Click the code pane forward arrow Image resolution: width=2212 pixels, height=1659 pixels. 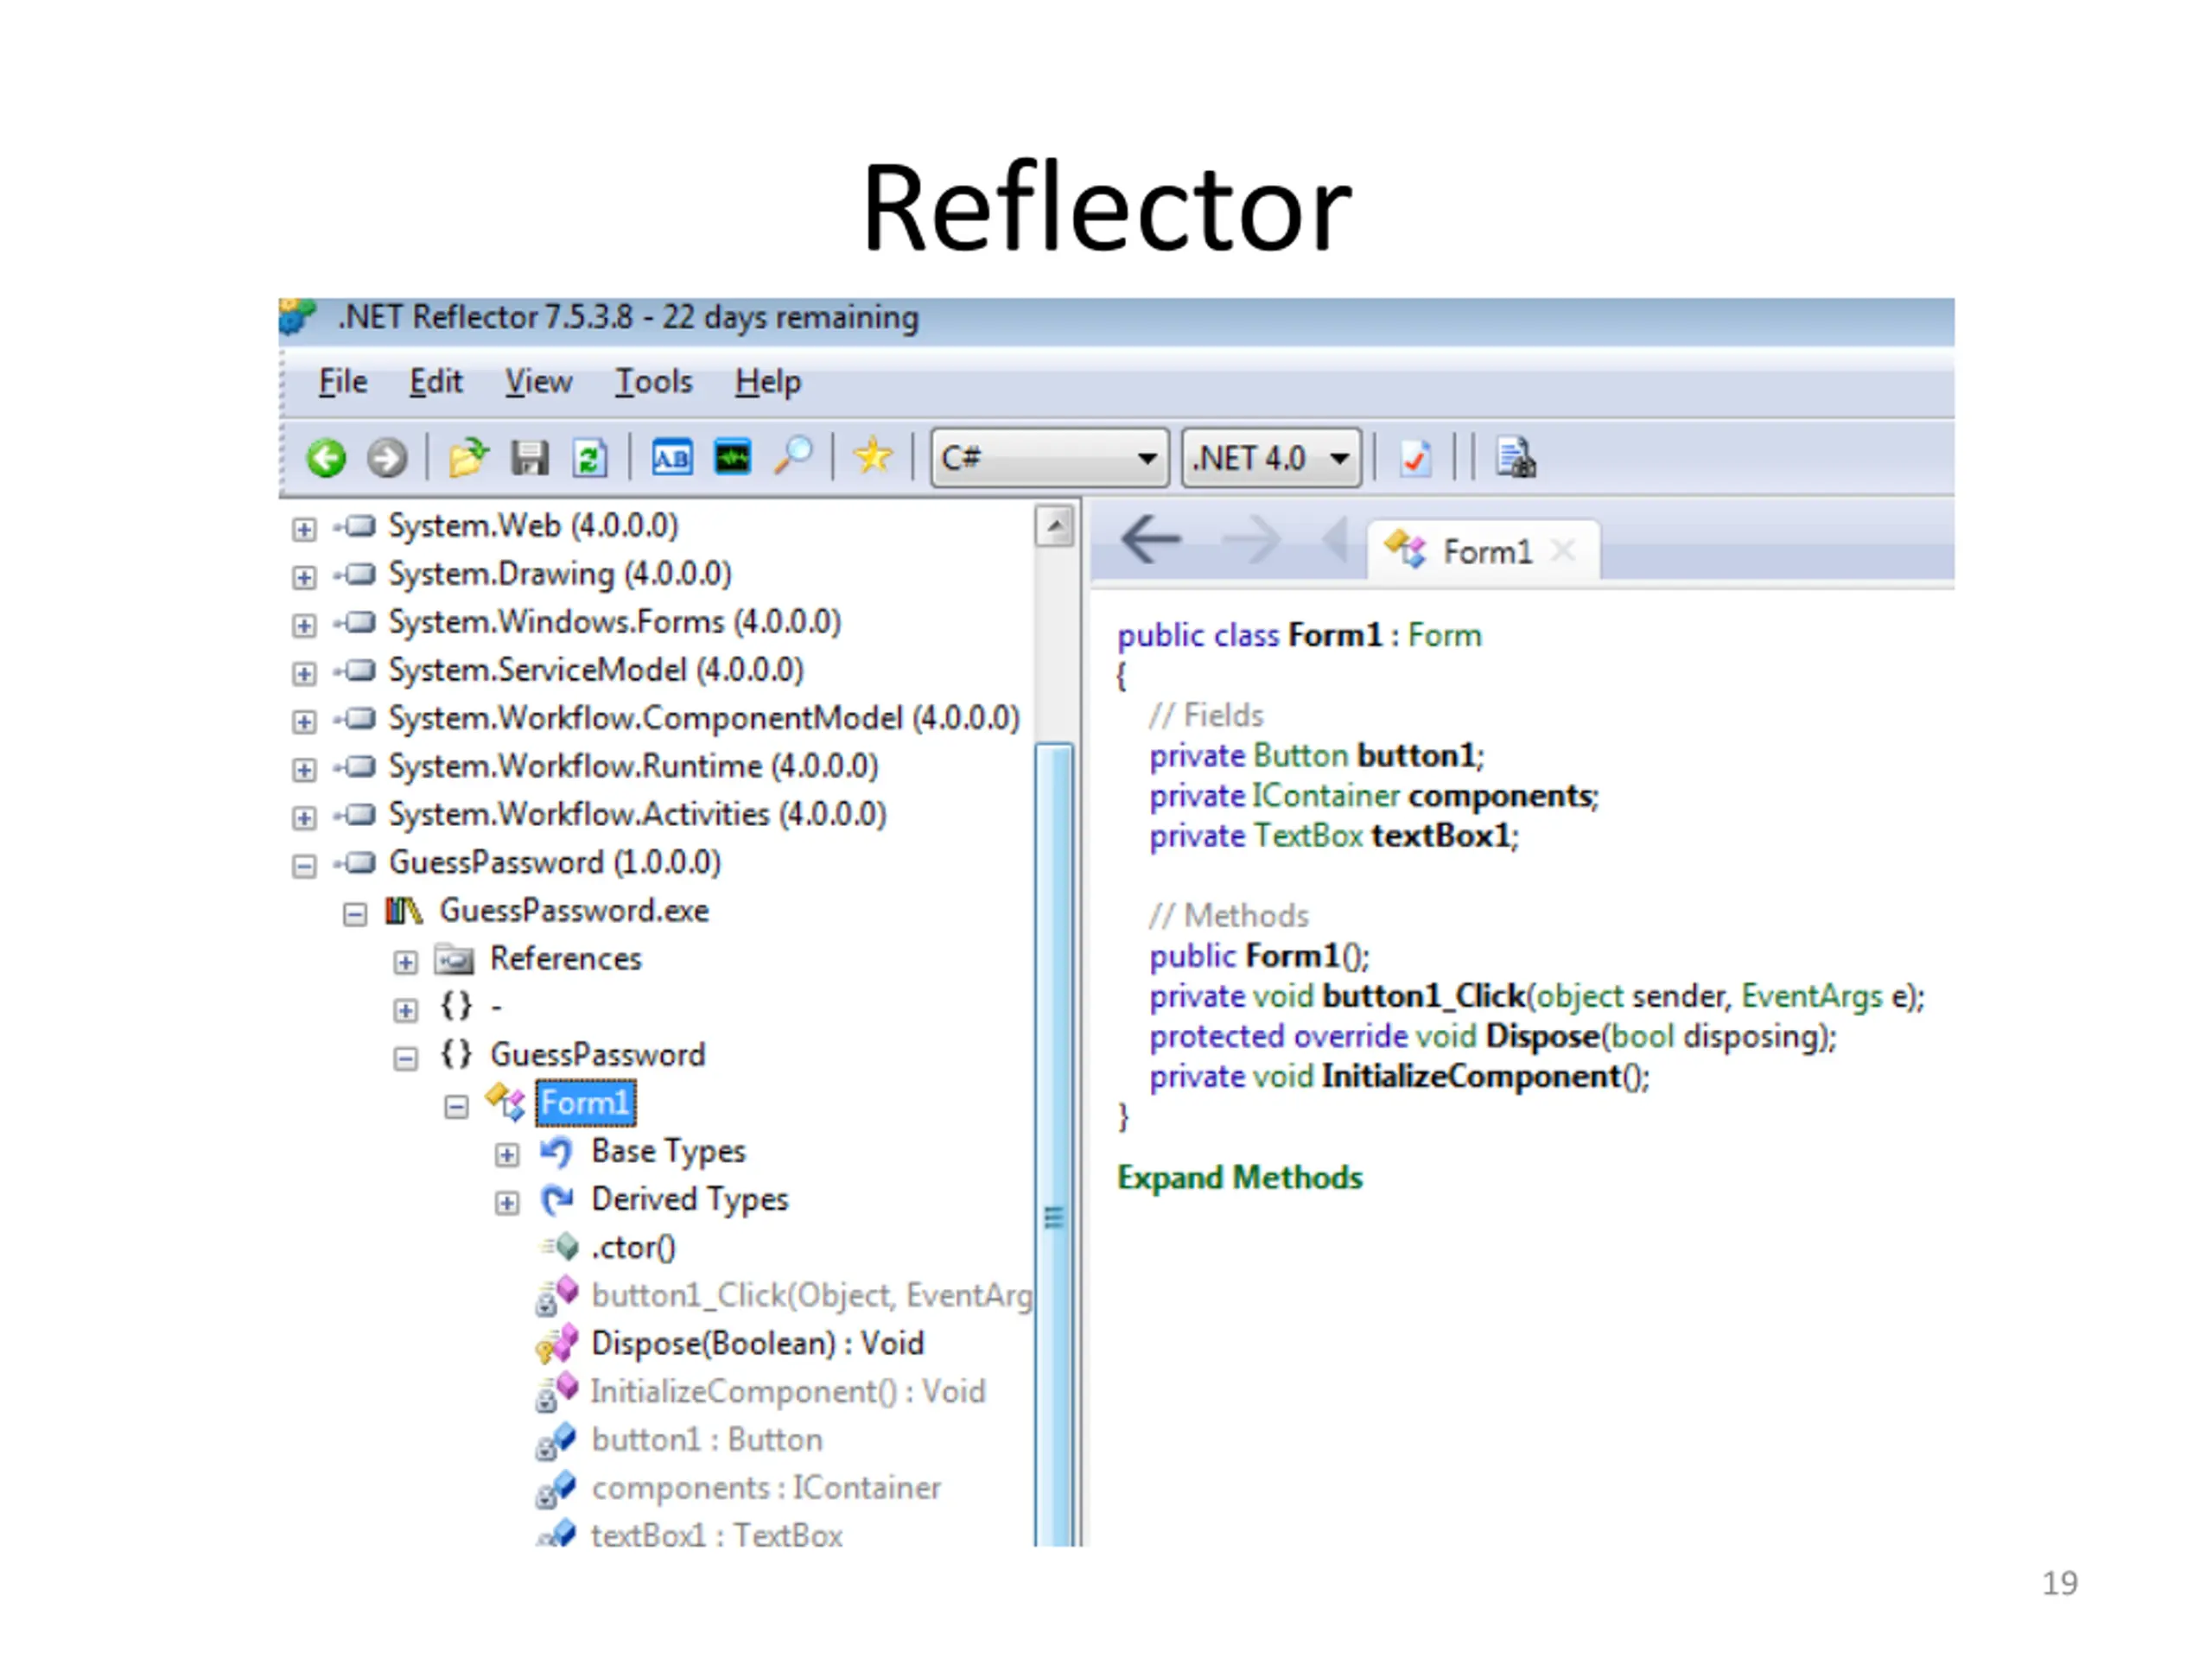pyautogui.click(x=1251, y=541)
